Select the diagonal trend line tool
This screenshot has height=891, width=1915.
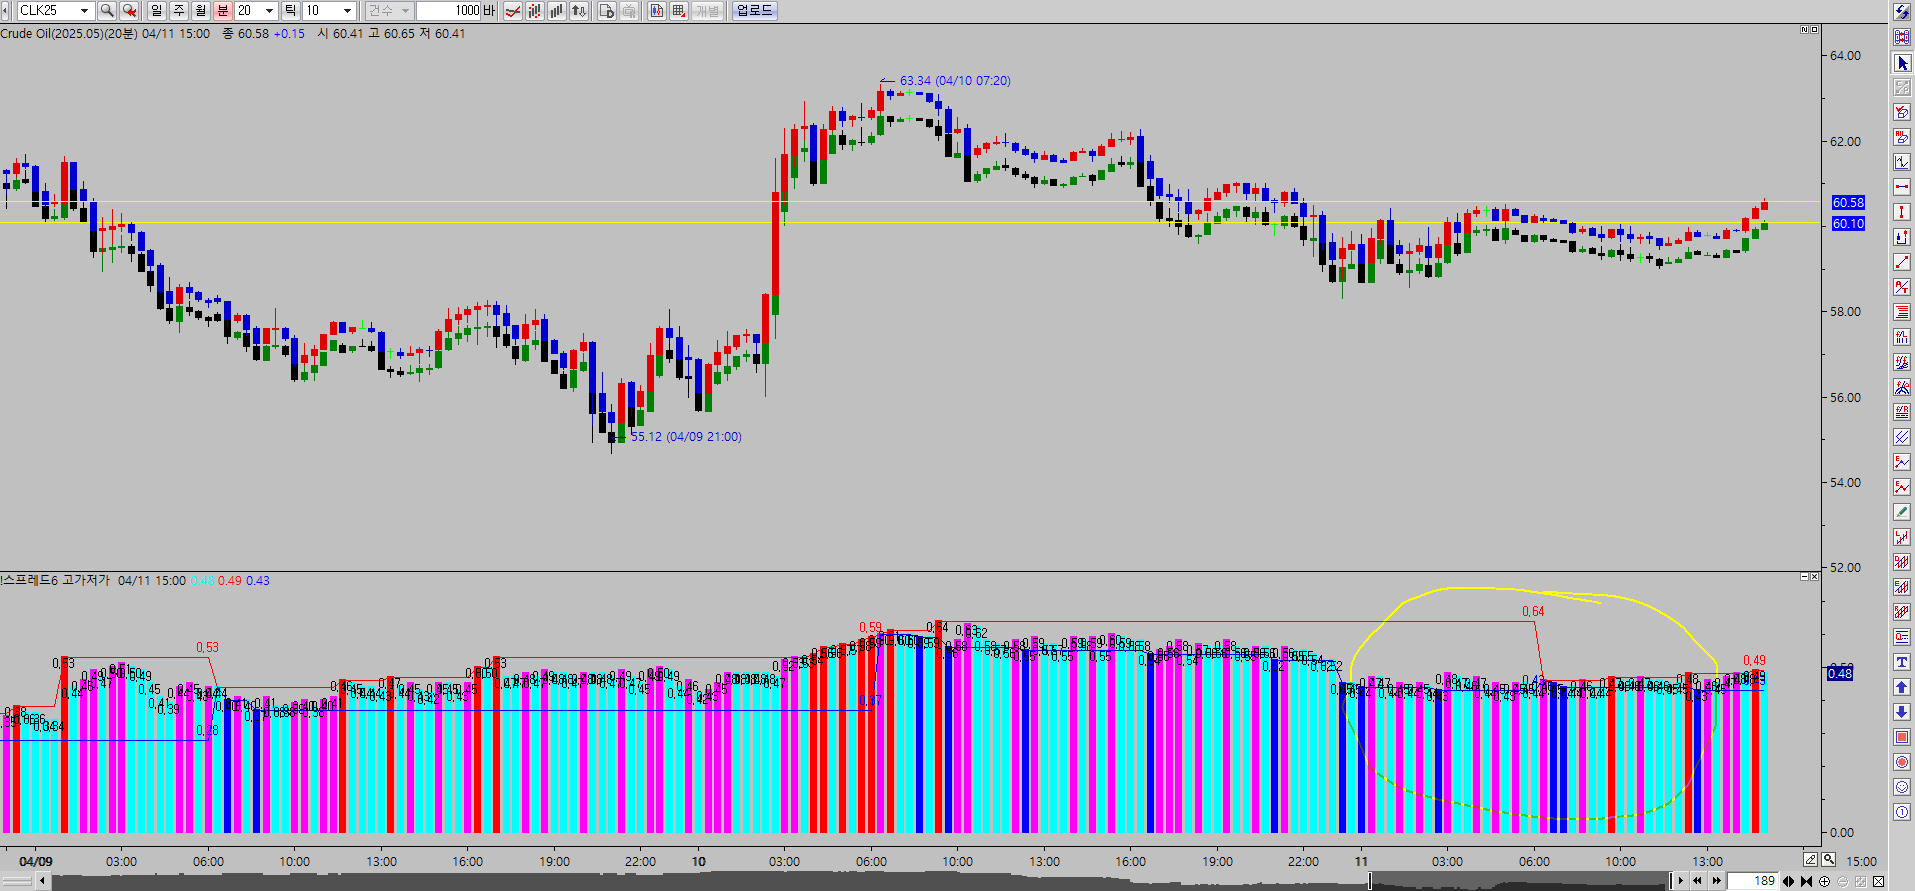1902,262
